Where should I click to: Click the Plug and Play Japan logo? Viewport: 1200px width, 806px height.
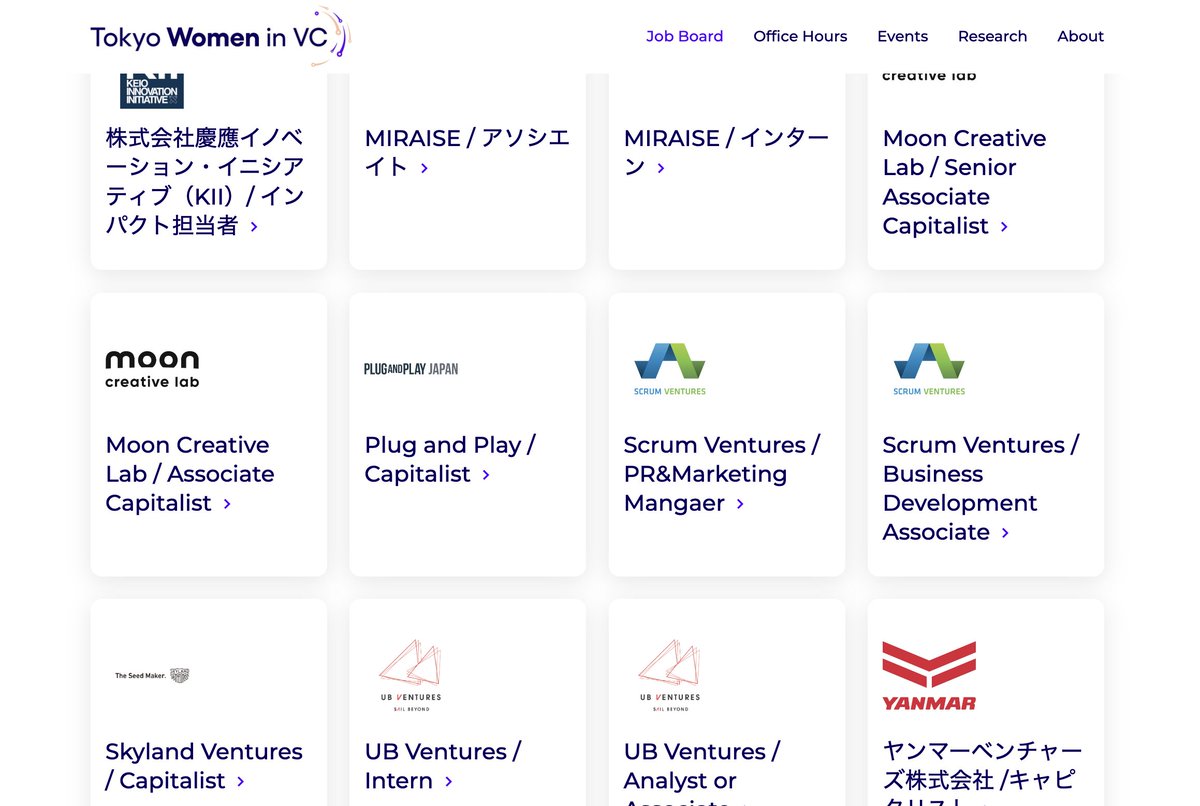tap(411, 369)
